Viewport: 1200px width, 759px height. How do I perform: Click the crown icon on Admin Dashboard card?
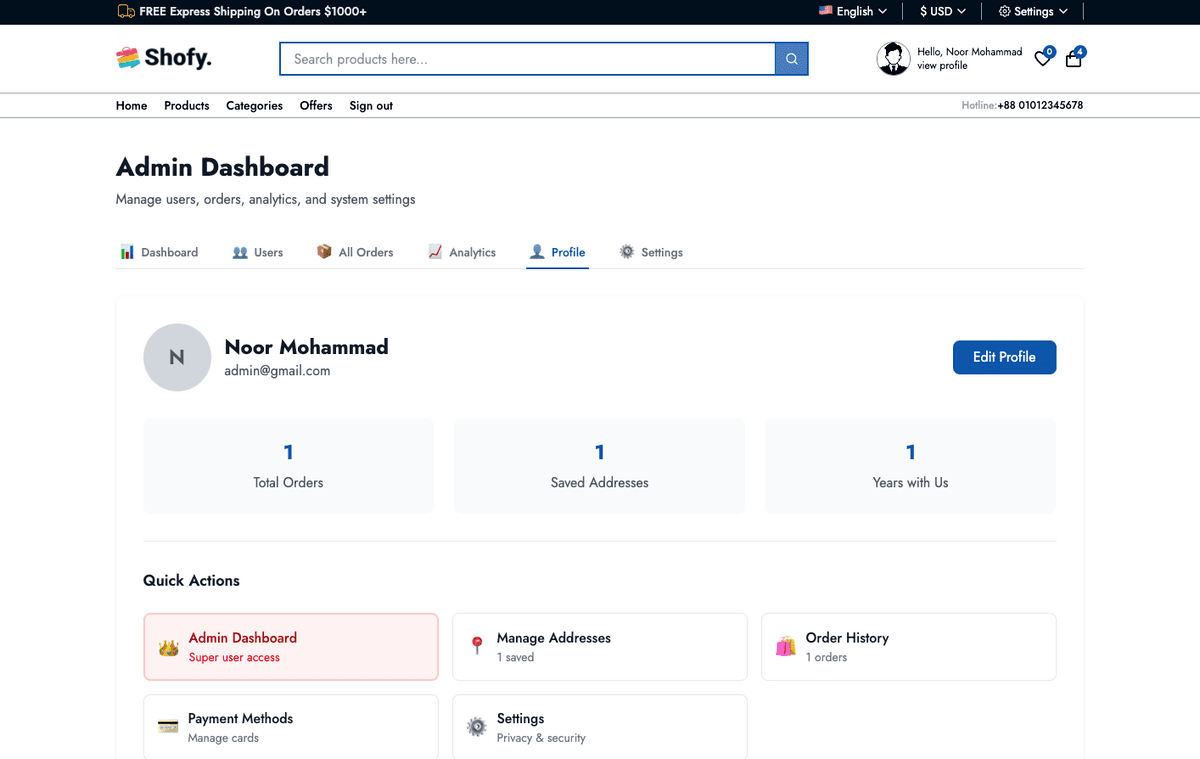tap(168, 648)
